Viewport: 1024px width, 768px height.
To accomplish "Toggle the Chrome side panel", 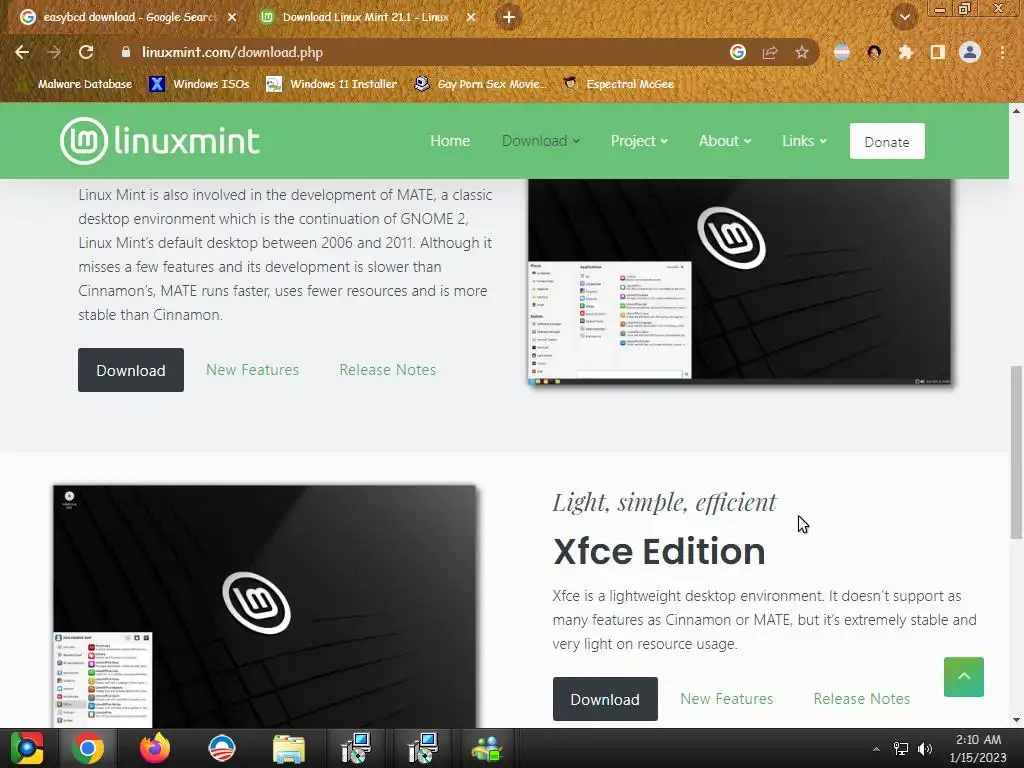I will click(x=938, y=52).
